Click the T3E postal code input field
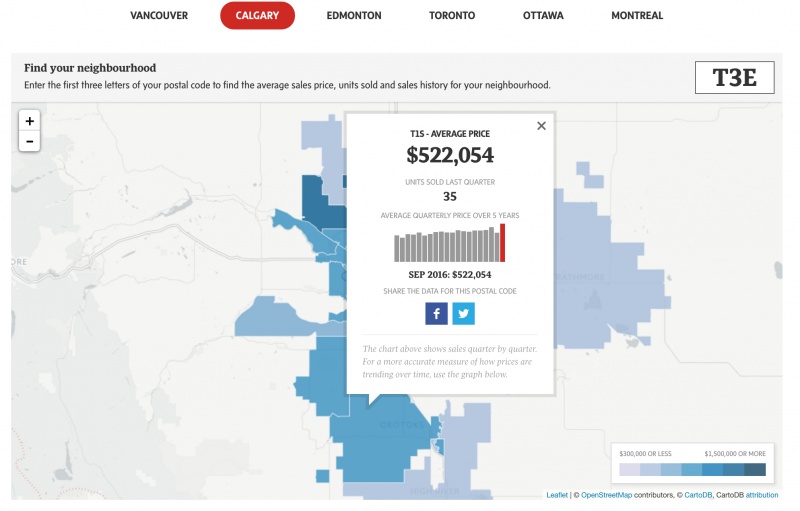This screenshot has width=800, height=511. click(x=735, y=78)
